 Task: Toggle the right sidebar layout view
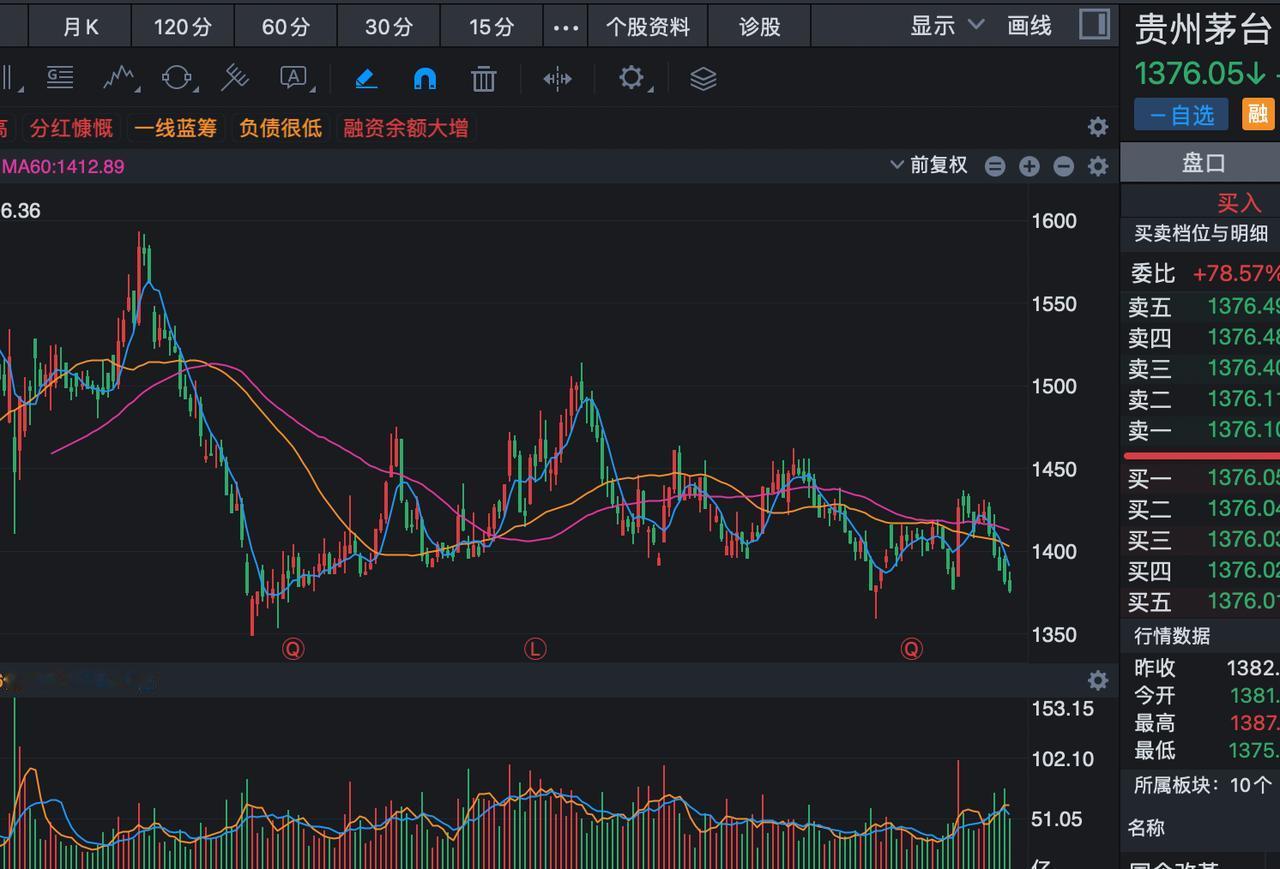click(x=1094, y=24)
